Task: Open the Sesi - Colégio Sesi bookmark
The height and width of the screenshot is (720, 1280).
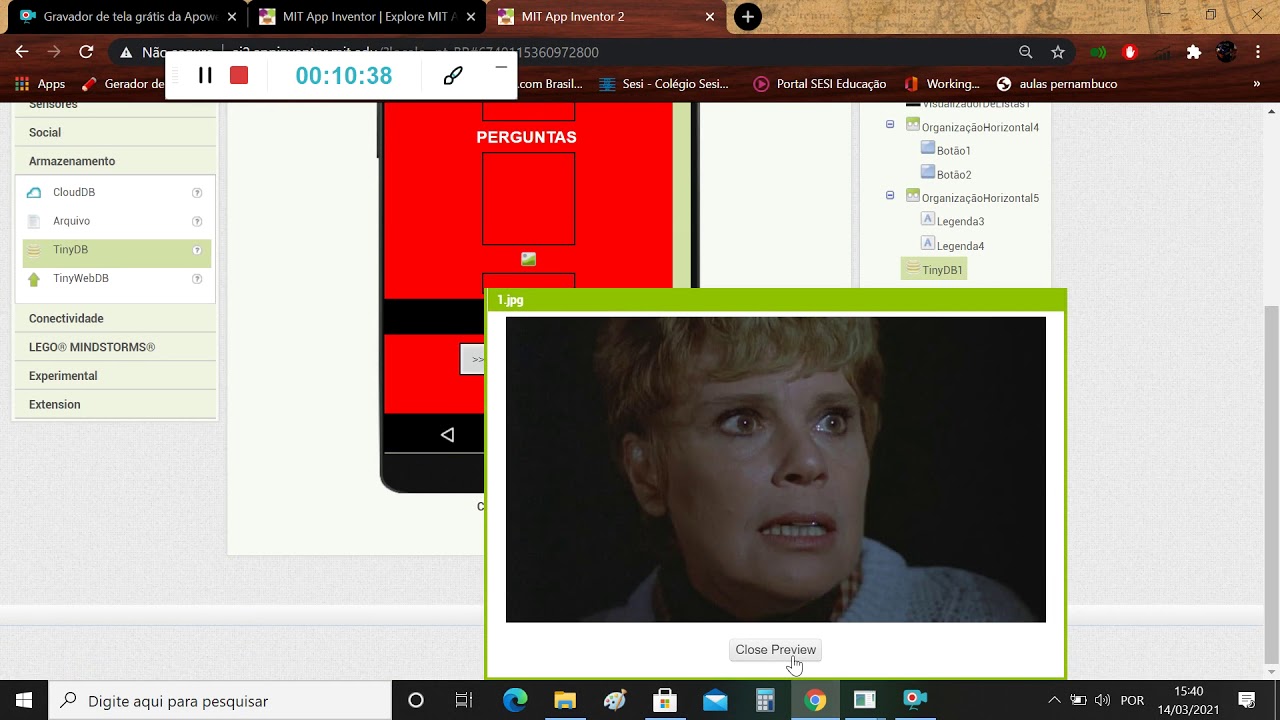Action: 664,84
